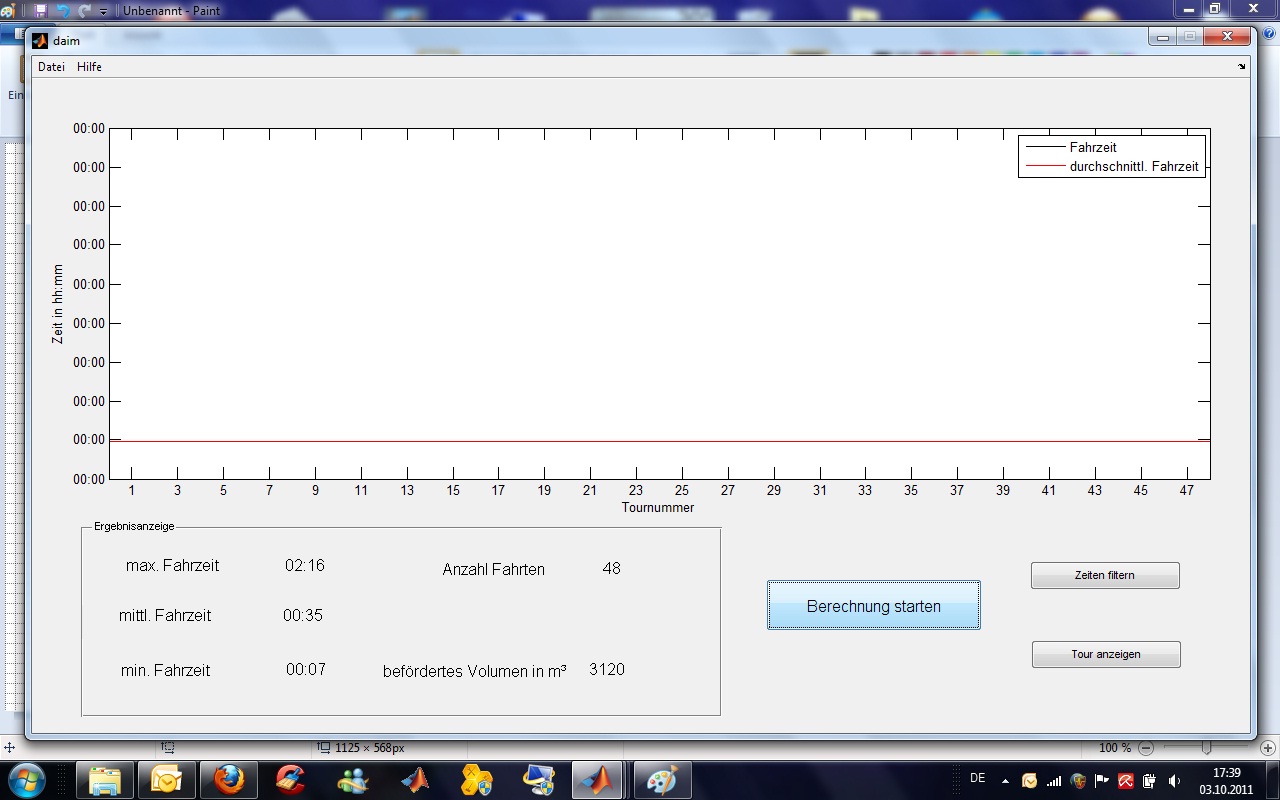Open Windows Explorer from the taskbar
This screenshot has height=800, width=1280.
point(105,779)
